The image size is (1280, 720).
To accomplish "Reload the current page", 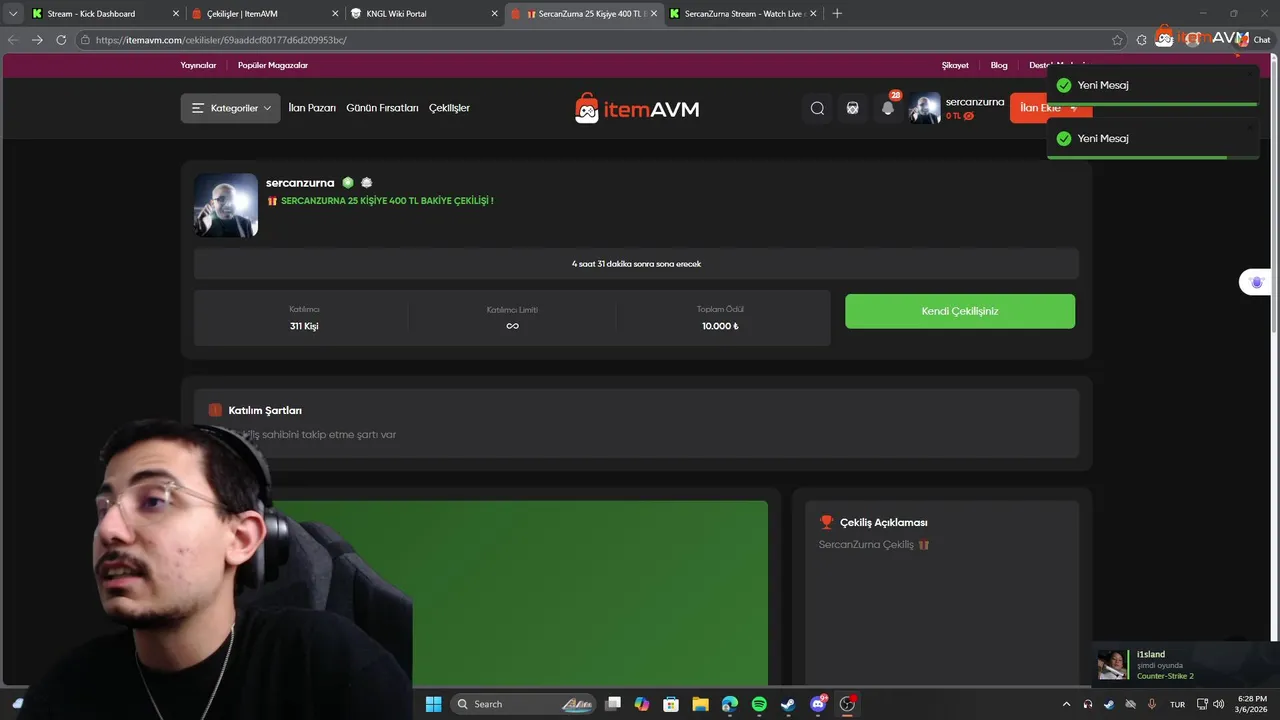I will [61, 40].
